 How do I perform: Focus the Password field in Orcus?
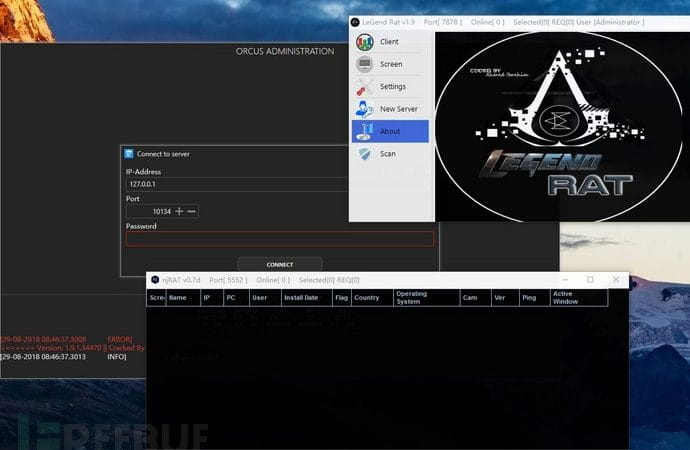point(279,238)
